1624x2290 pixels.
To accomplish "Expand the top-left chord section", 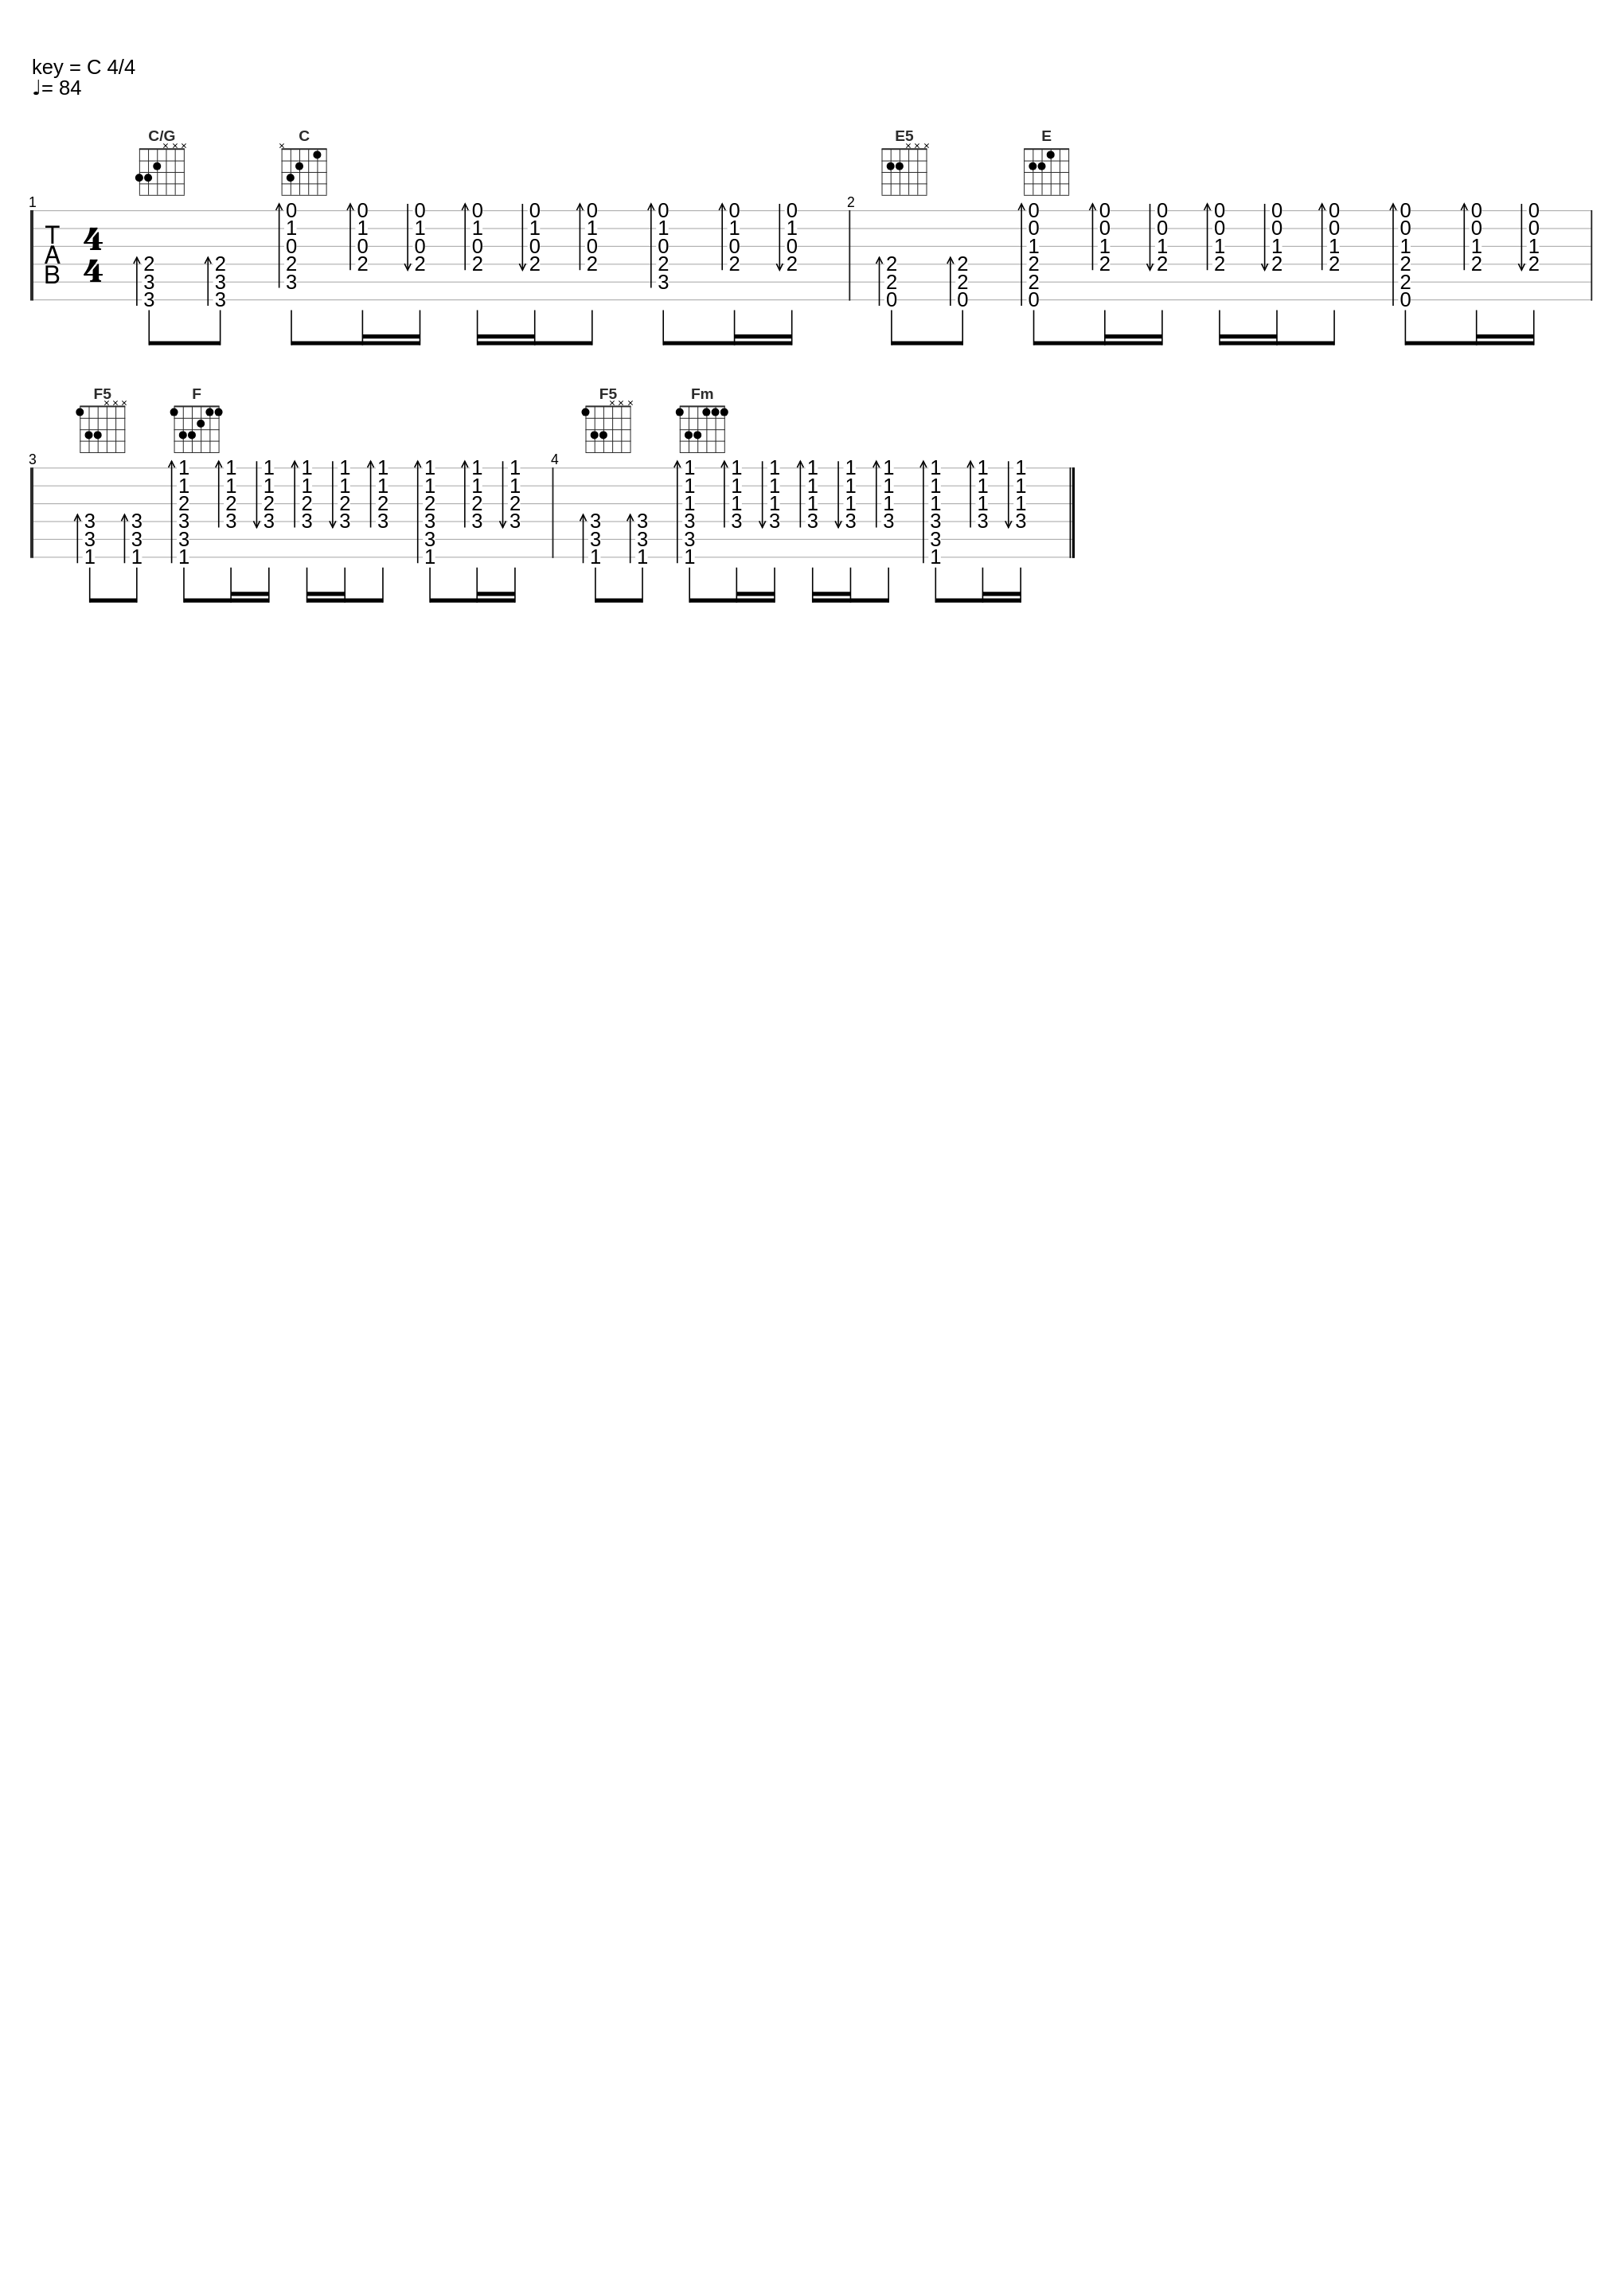I will 158,169.
